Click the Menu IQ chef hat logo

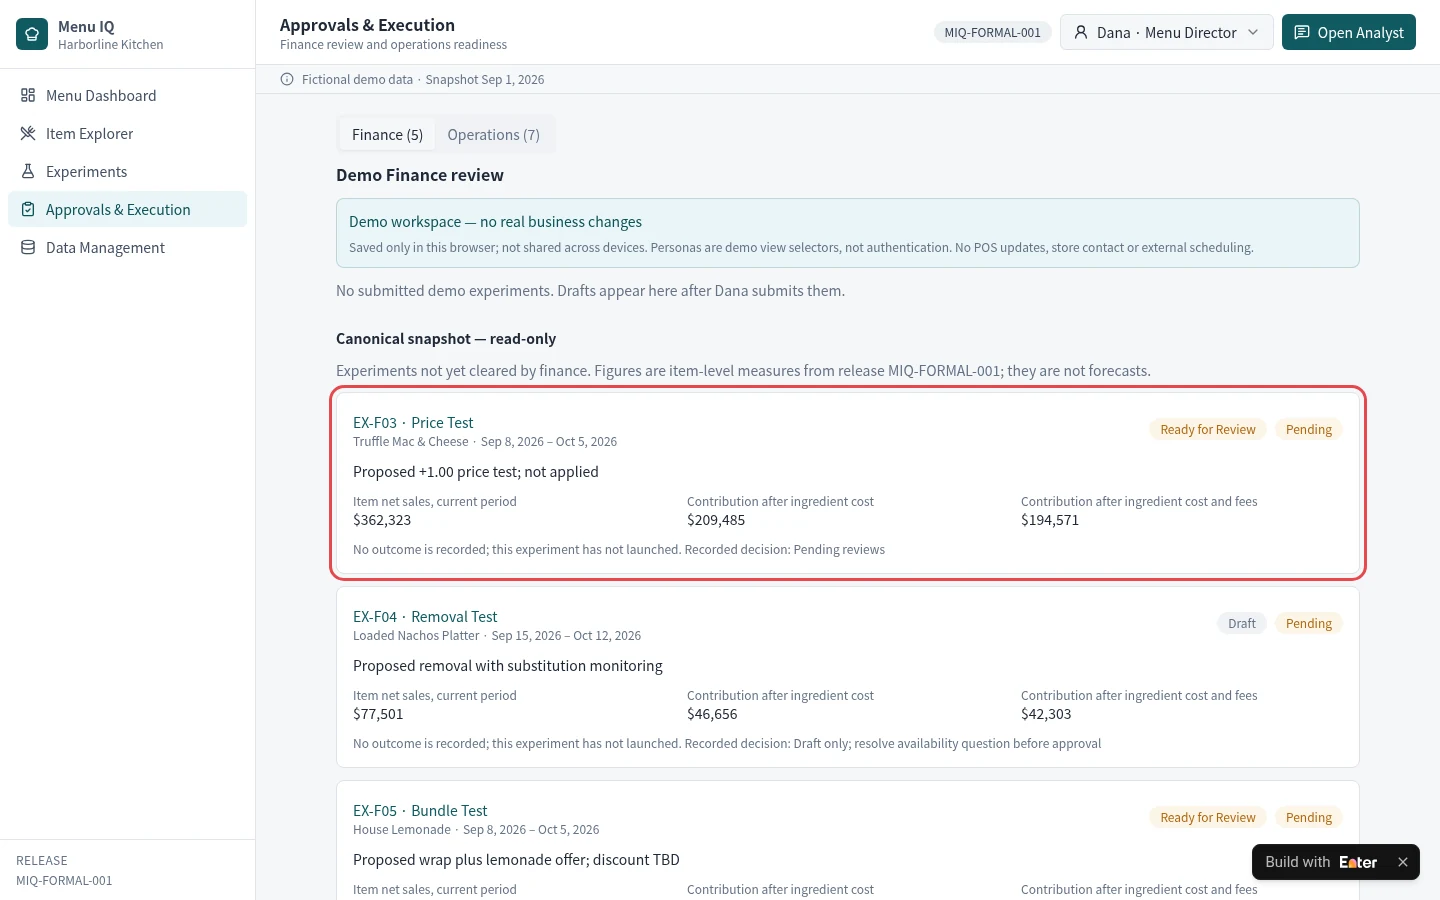32,34
